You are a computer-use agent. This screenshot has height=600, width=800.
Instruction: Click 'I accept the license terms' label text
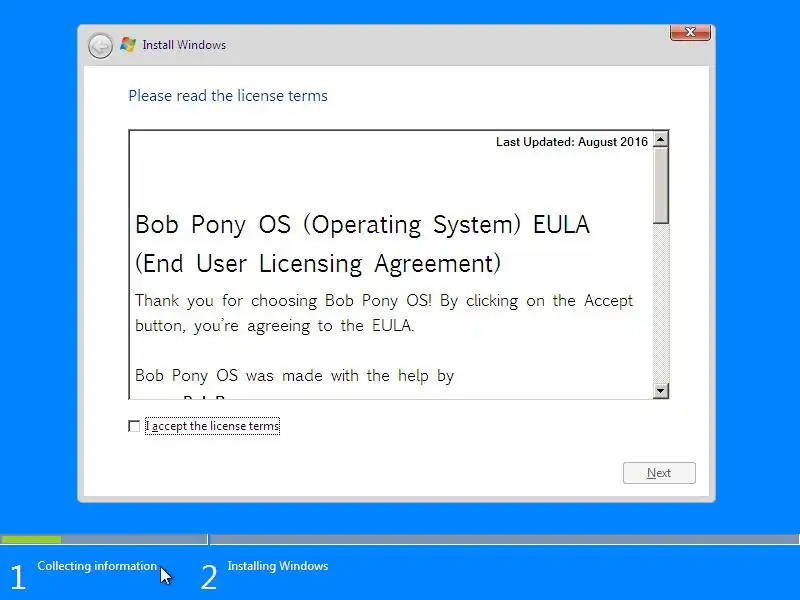[212, 426]
